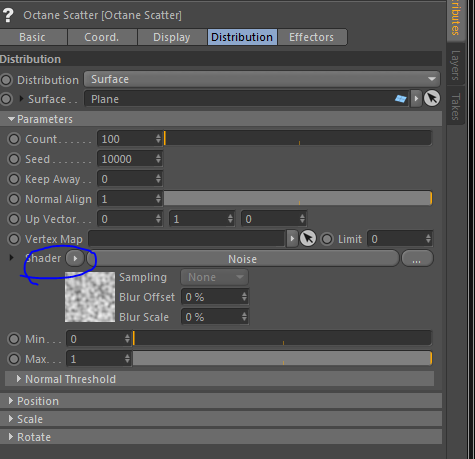Expand the Shader row disclosure triangle
Screen dimensions: 475x459
point(11,258)
